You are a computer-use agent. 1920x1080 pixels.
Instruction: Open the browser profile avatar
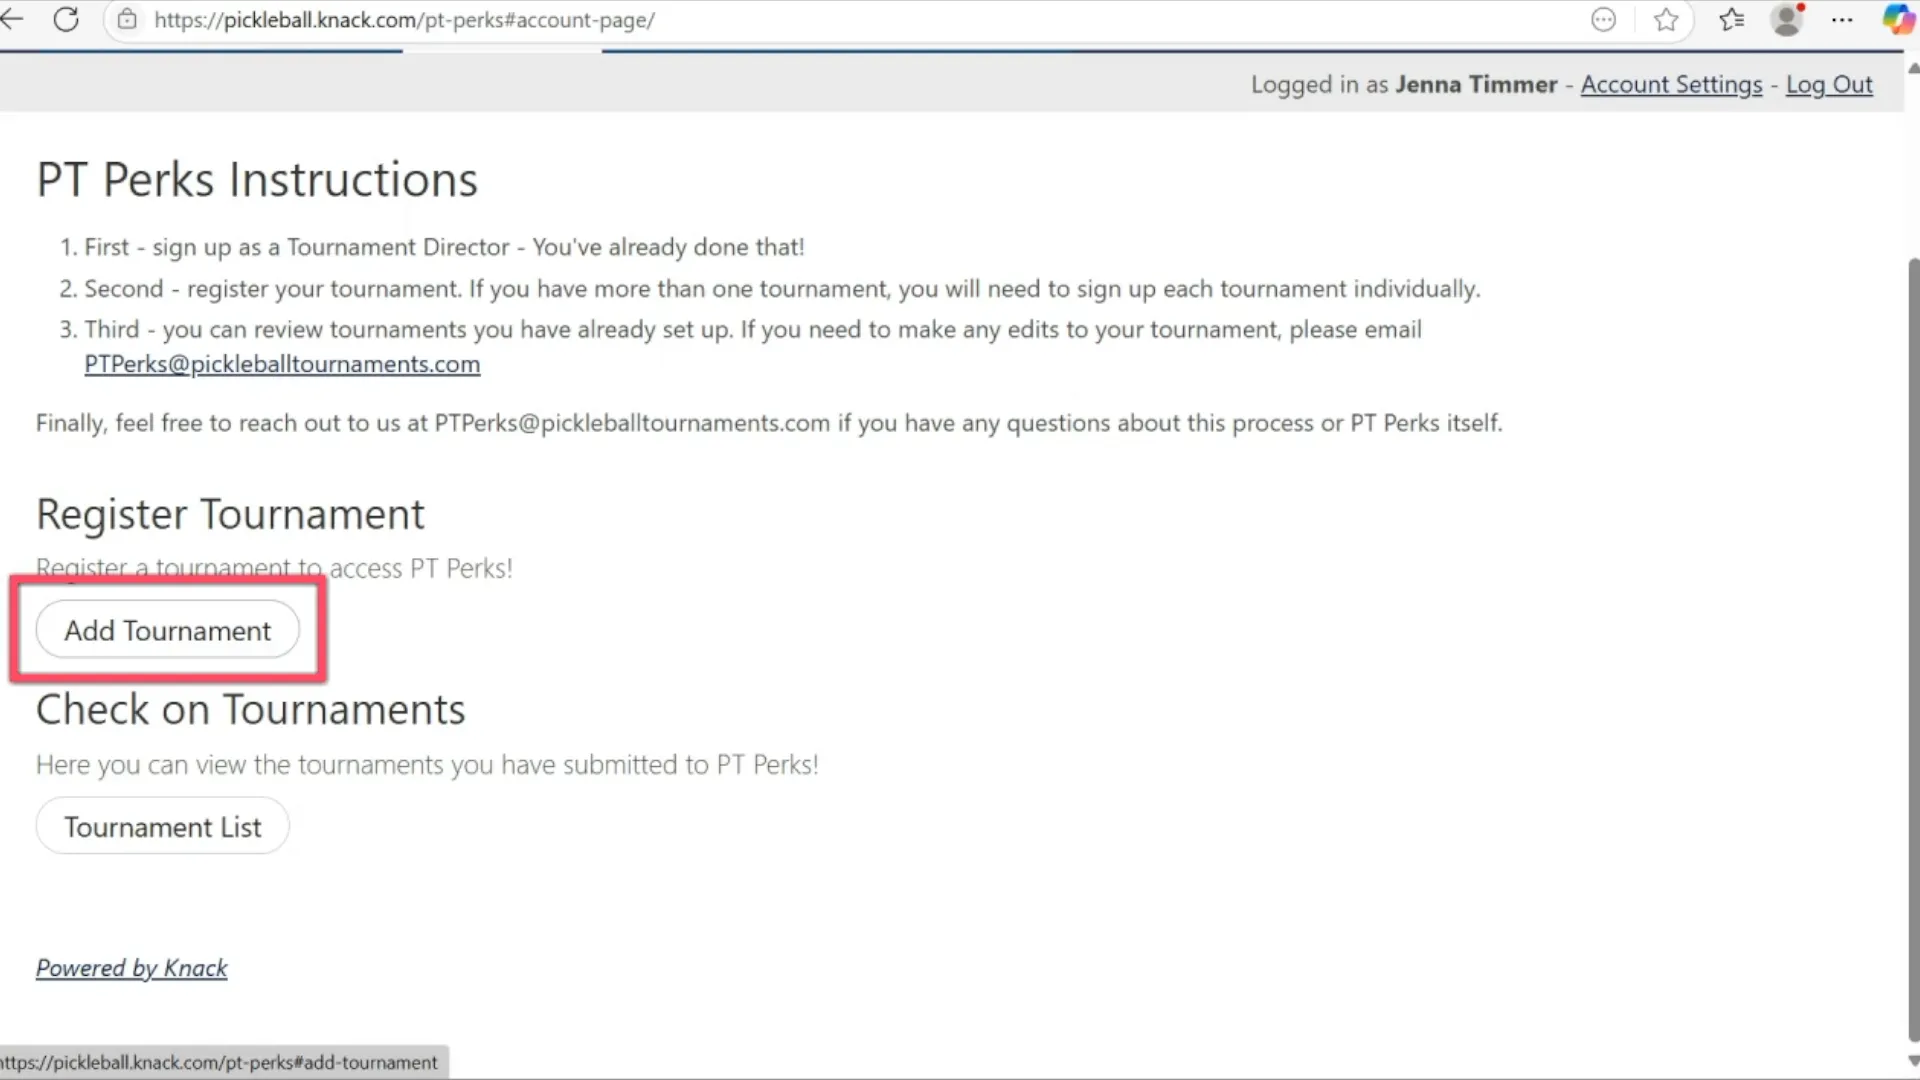pyautogui.click(x=1787, y=20)
